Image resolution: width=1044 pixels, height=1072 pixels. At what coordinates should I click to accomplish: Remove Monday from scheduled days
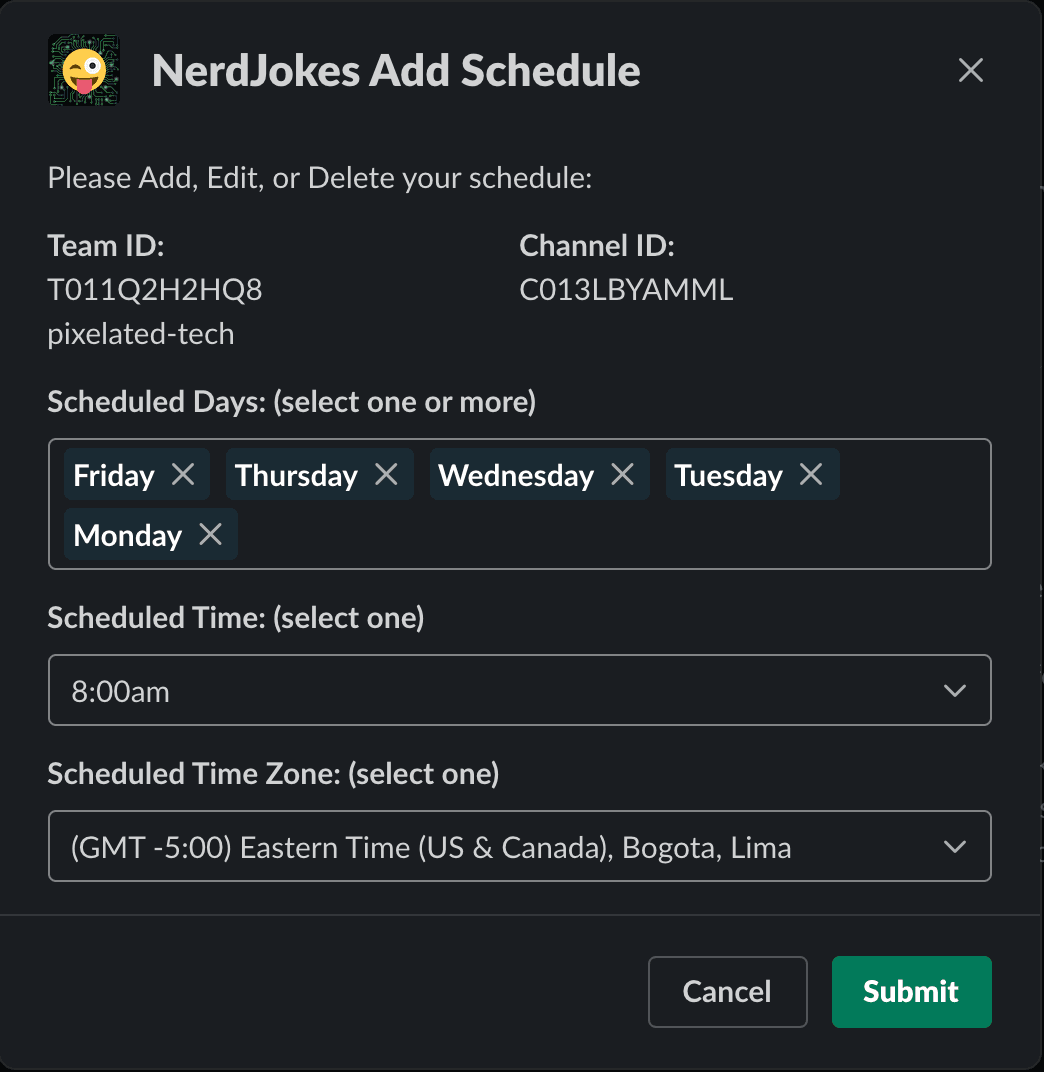pos(210,535)
